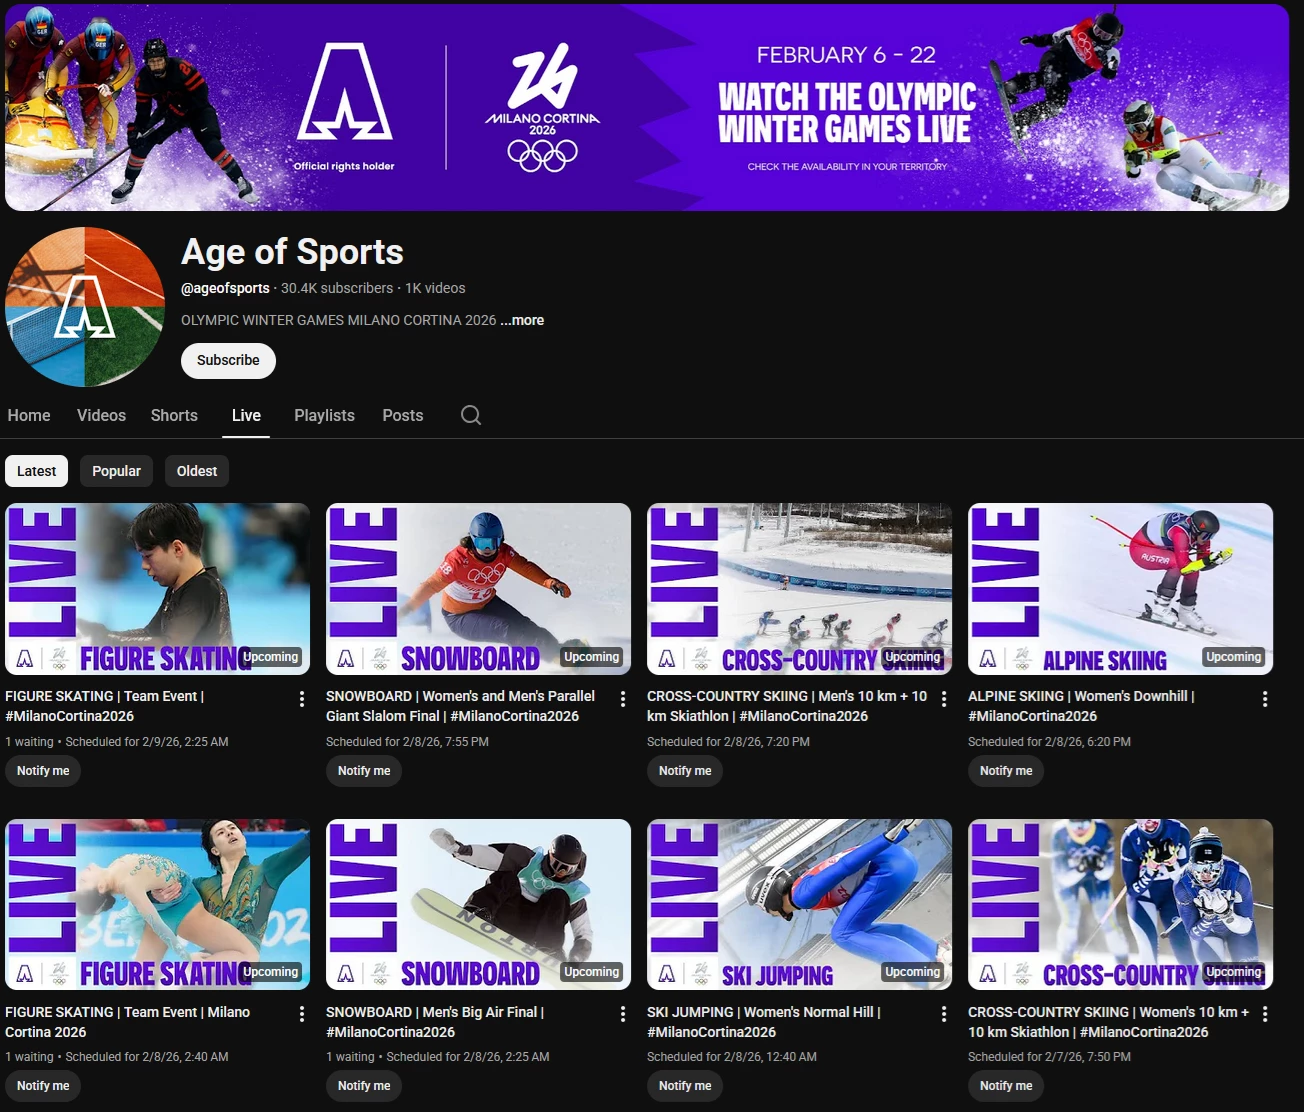Open the Figure Skating pairs thumbnail scheduled 2/8/26
Viewport: 1304px width, 1112px height.
[157, 905]
